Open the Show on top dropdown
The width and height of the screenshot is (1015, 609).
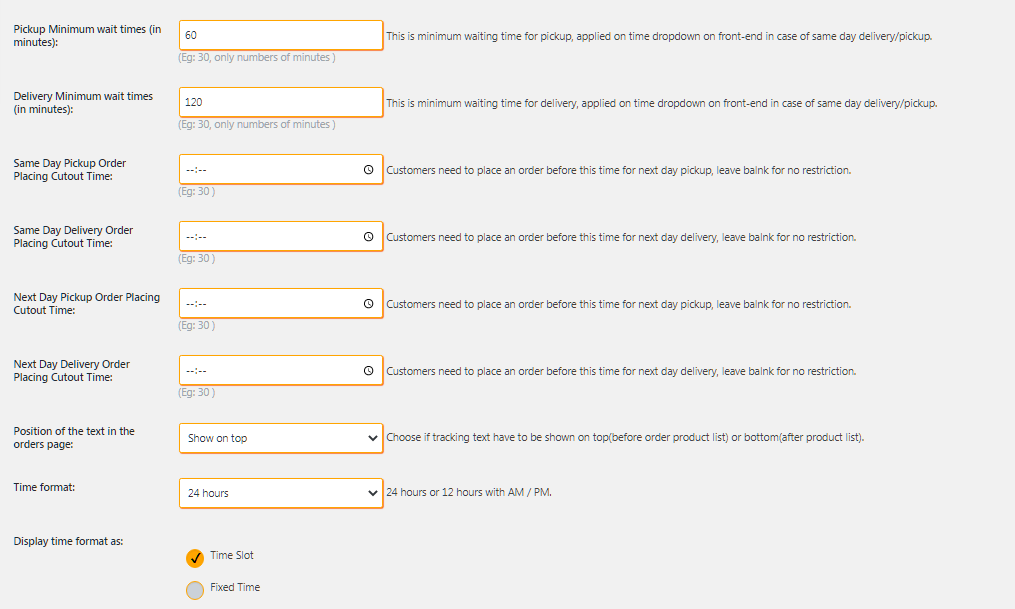coord(281,438)
